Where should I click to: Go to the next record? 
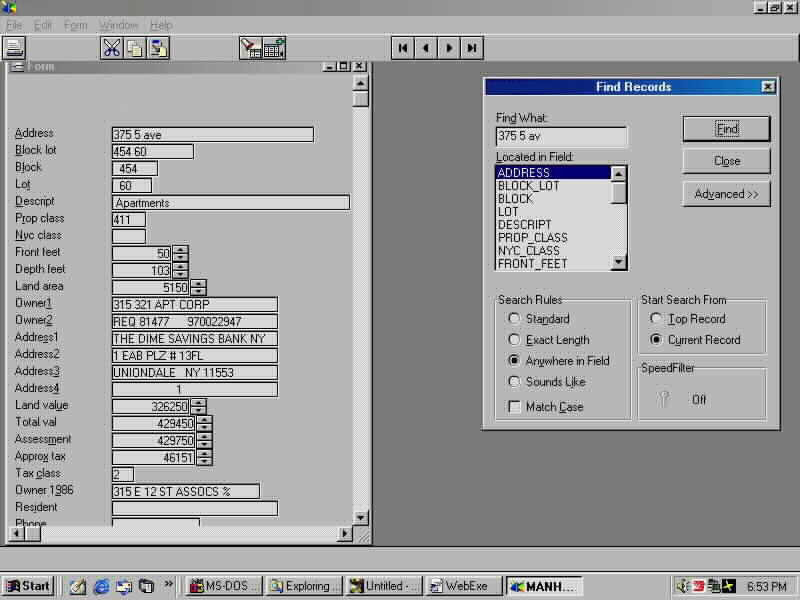click(x=449, y=47)
